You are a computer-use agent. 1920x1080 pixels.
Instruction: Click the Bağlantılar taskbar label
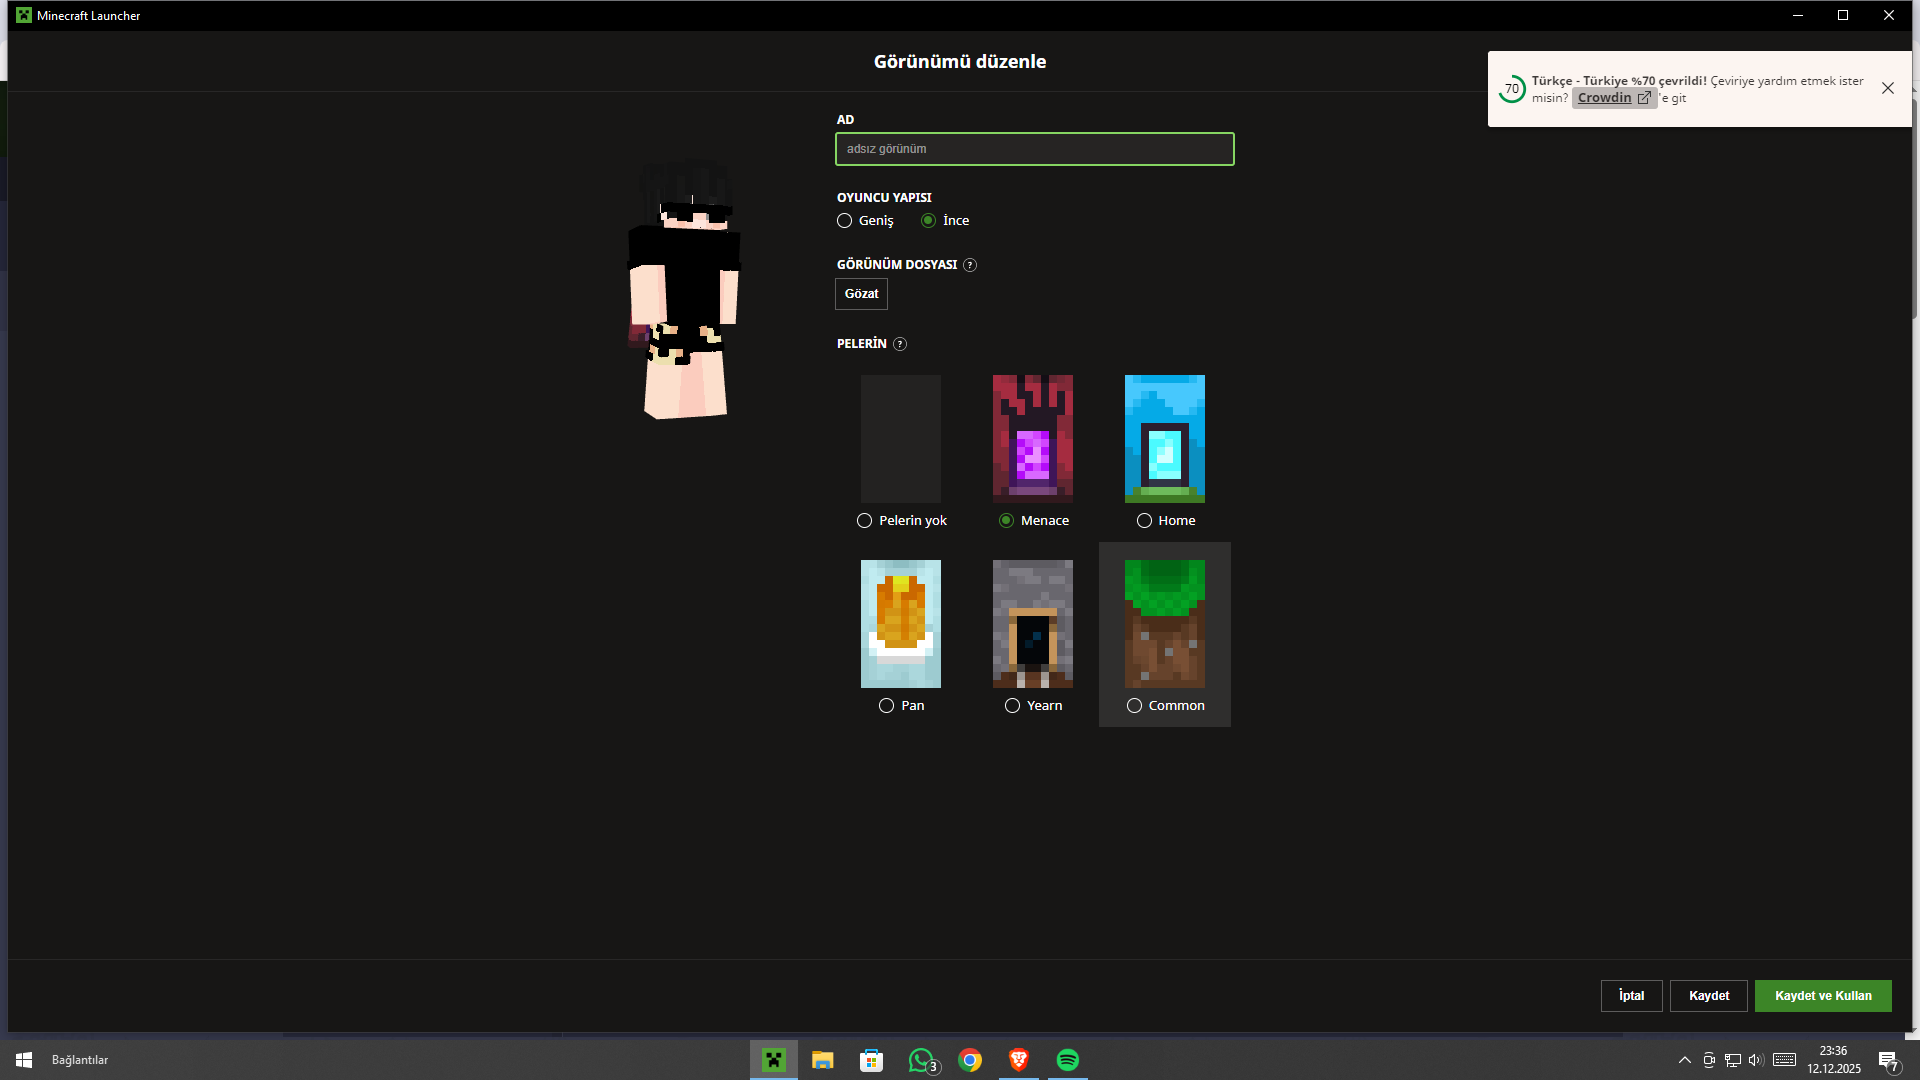(80, 1060)
